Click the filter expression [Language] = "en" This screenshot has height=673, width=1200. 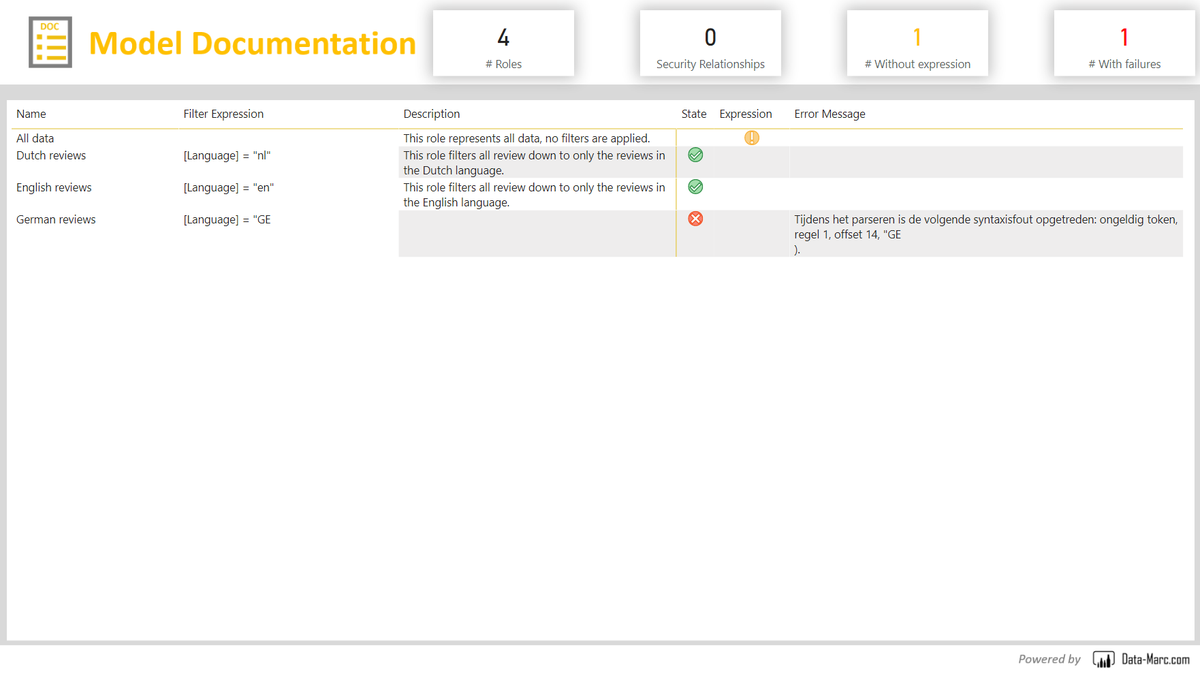(229, 187)
